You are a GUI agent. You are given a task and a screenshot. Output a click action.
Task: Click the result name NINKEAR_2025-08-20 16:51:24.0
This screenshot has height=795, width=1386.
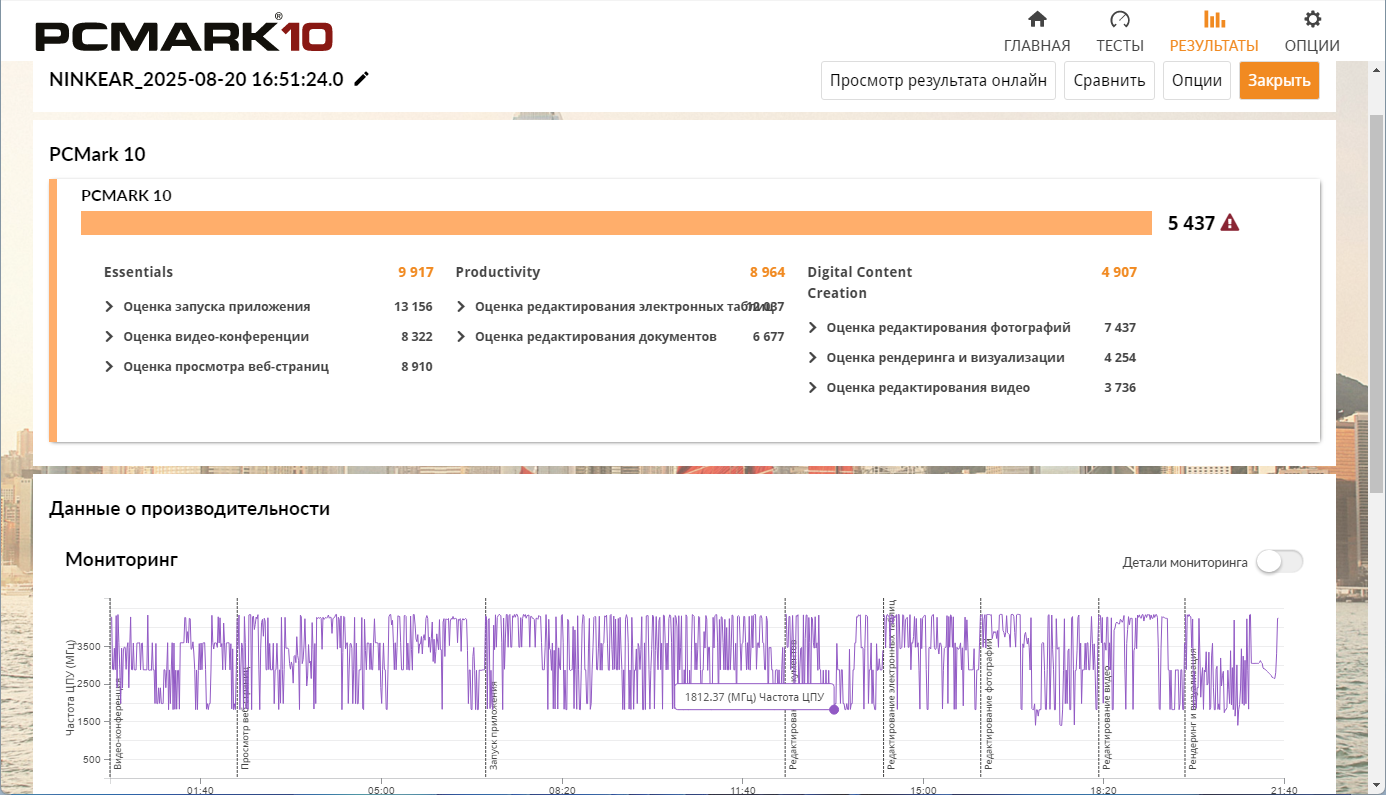(196, 79)
